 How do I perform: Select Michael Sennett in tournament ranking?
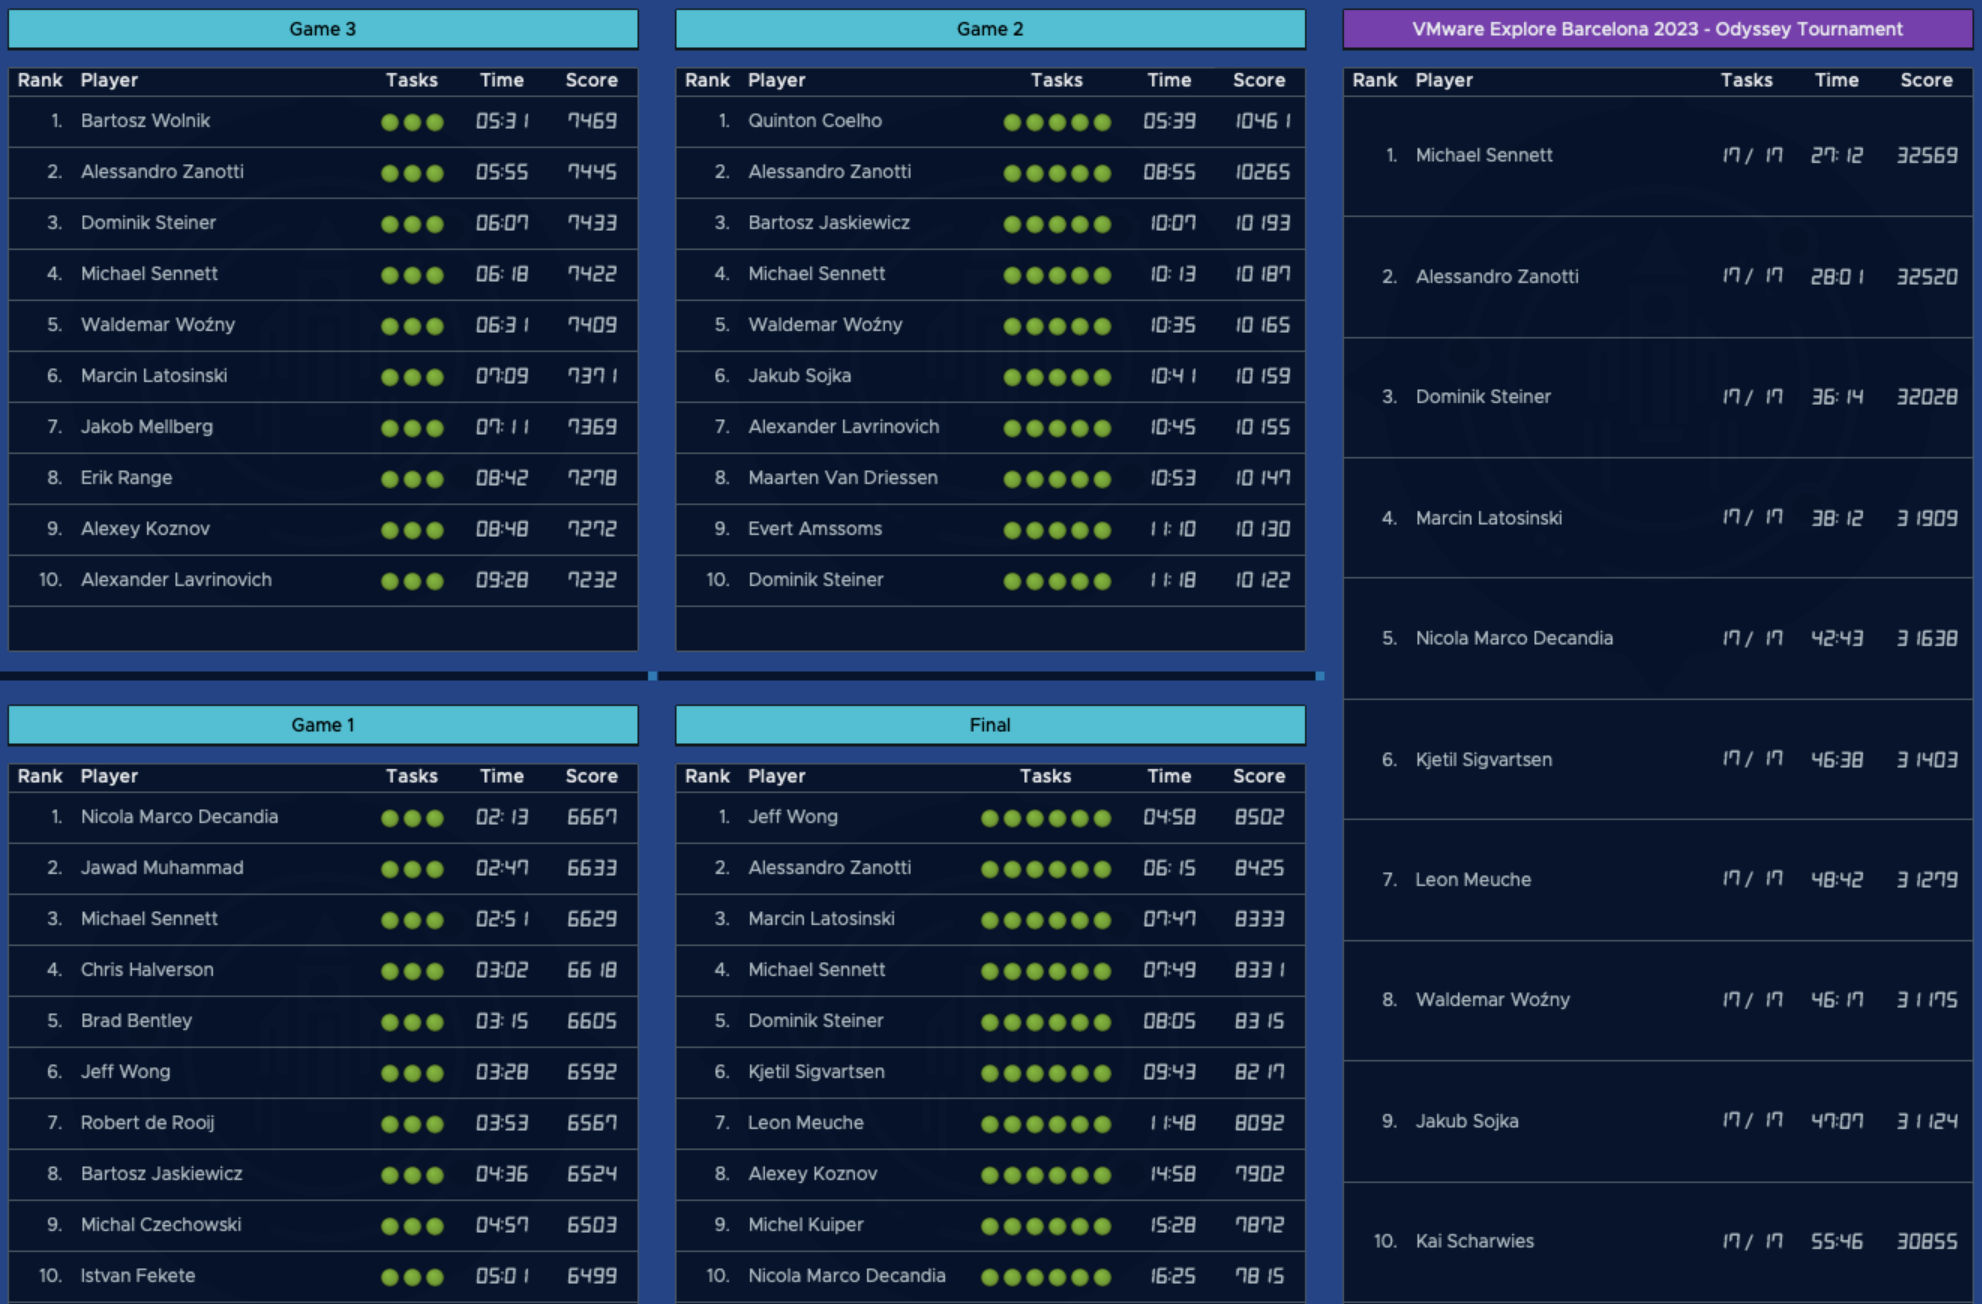1484,155
